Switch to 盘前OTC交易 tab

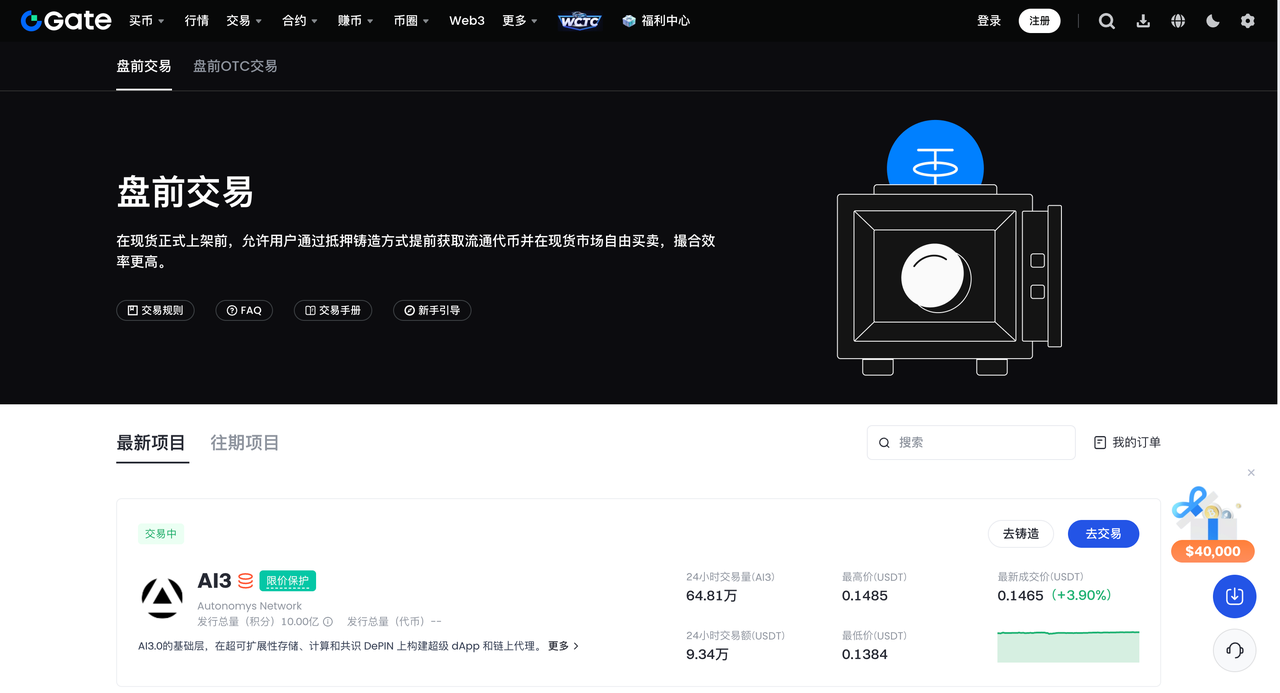235,66
